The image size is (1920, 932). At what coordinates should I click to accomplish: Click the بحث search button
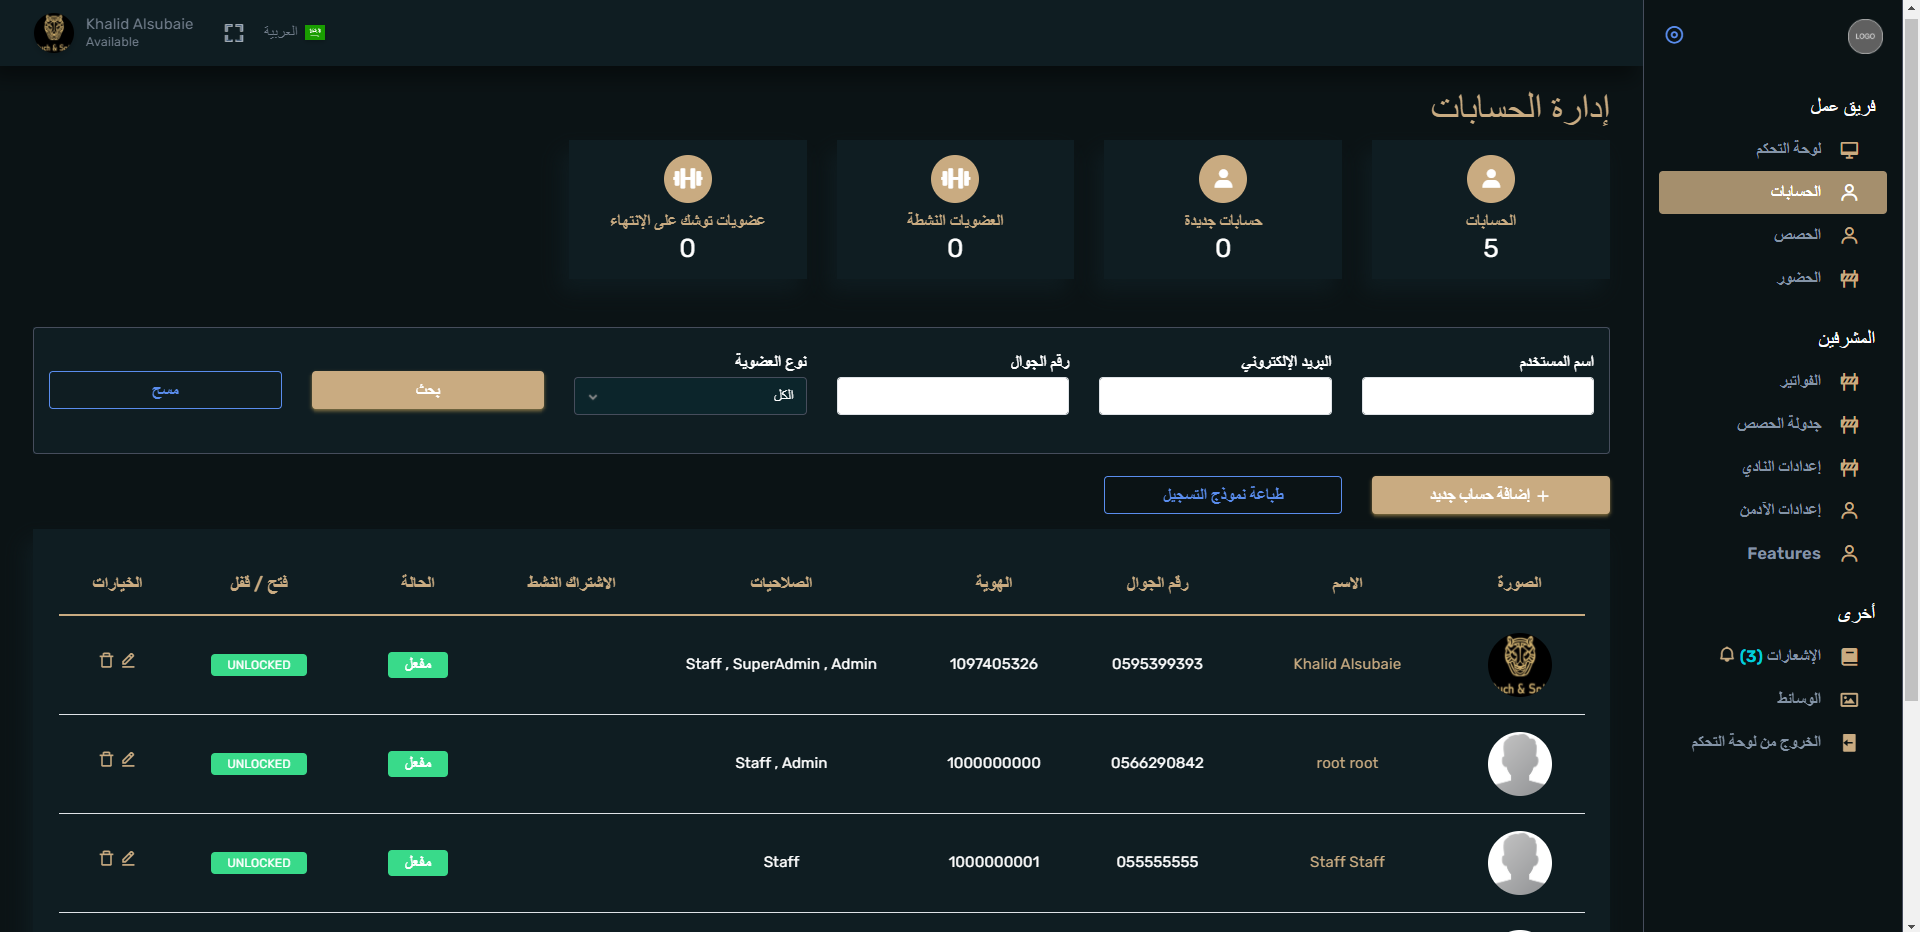coord(427,390)
